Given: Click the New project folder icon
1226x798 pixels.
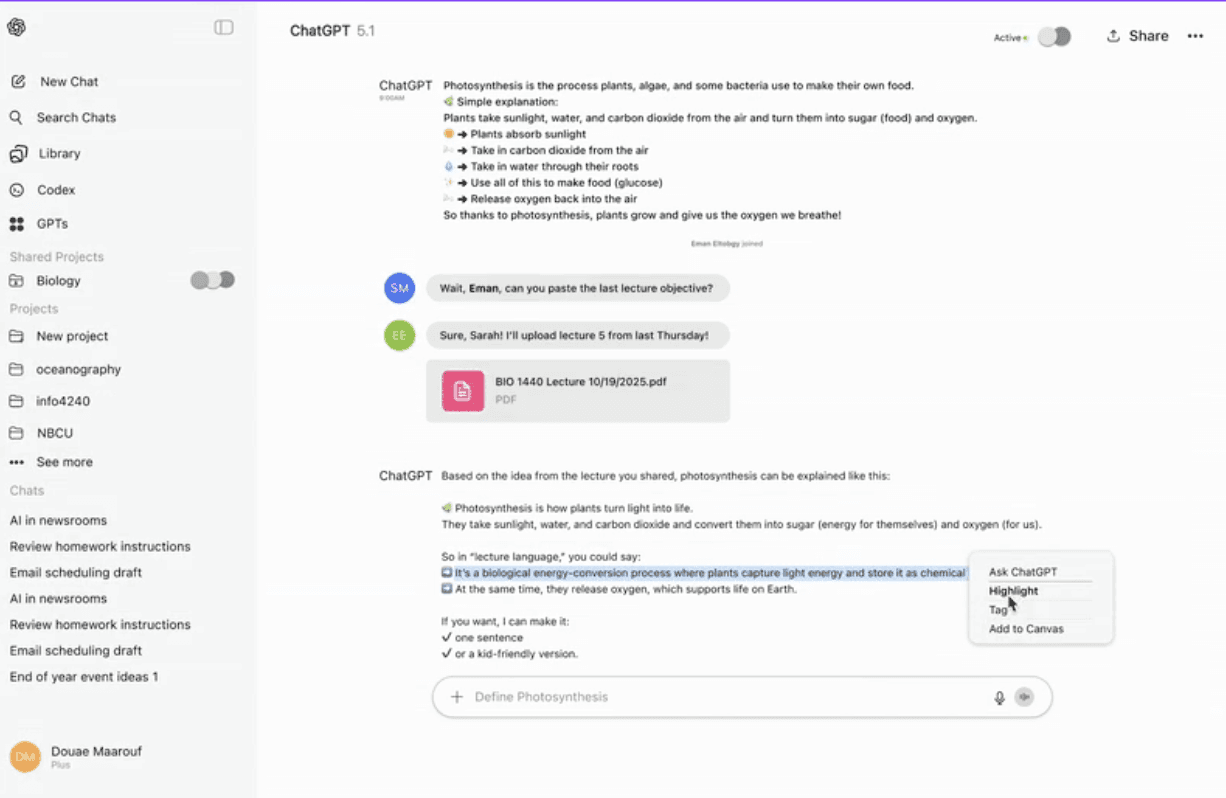Looking at the screenshot, I should 15,336.
